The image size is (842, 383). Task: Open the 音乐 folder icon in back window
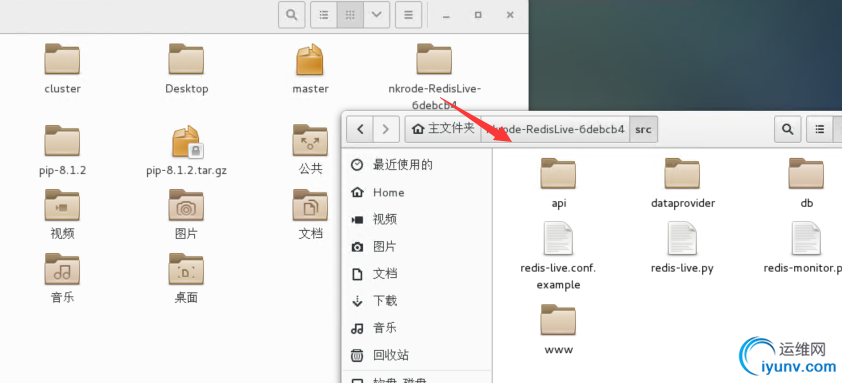(62, 269)
